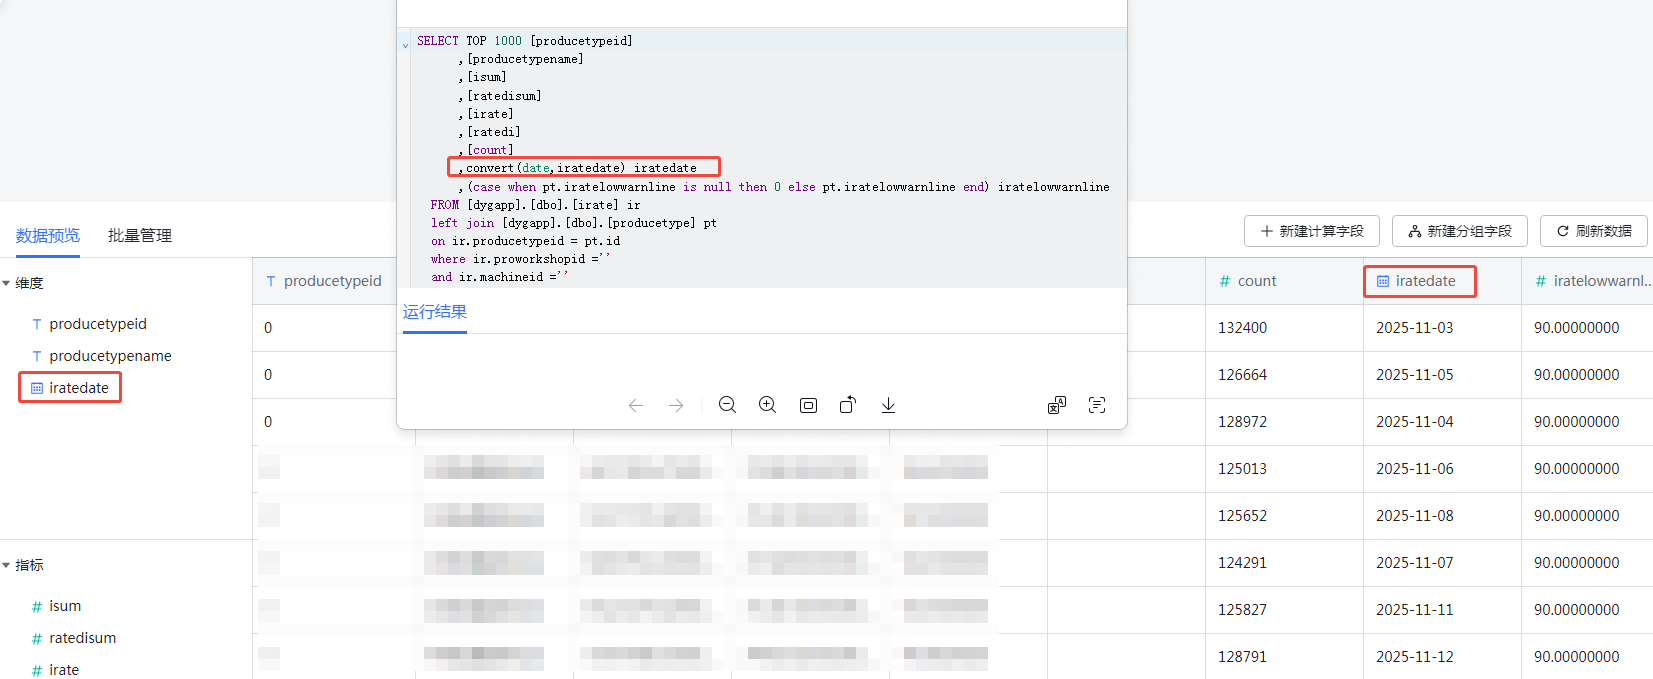Click the zoom out magnifier icon
Viewport: 1653px width, 679px height.
point(727,405)
